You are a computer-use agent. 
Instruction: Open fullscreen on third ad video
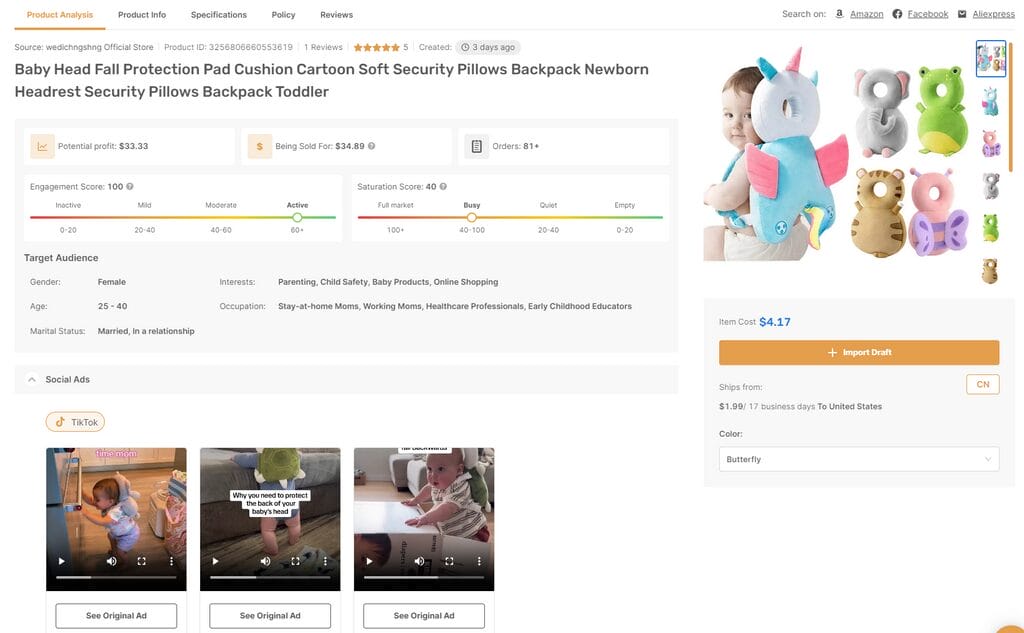(449, 562)
